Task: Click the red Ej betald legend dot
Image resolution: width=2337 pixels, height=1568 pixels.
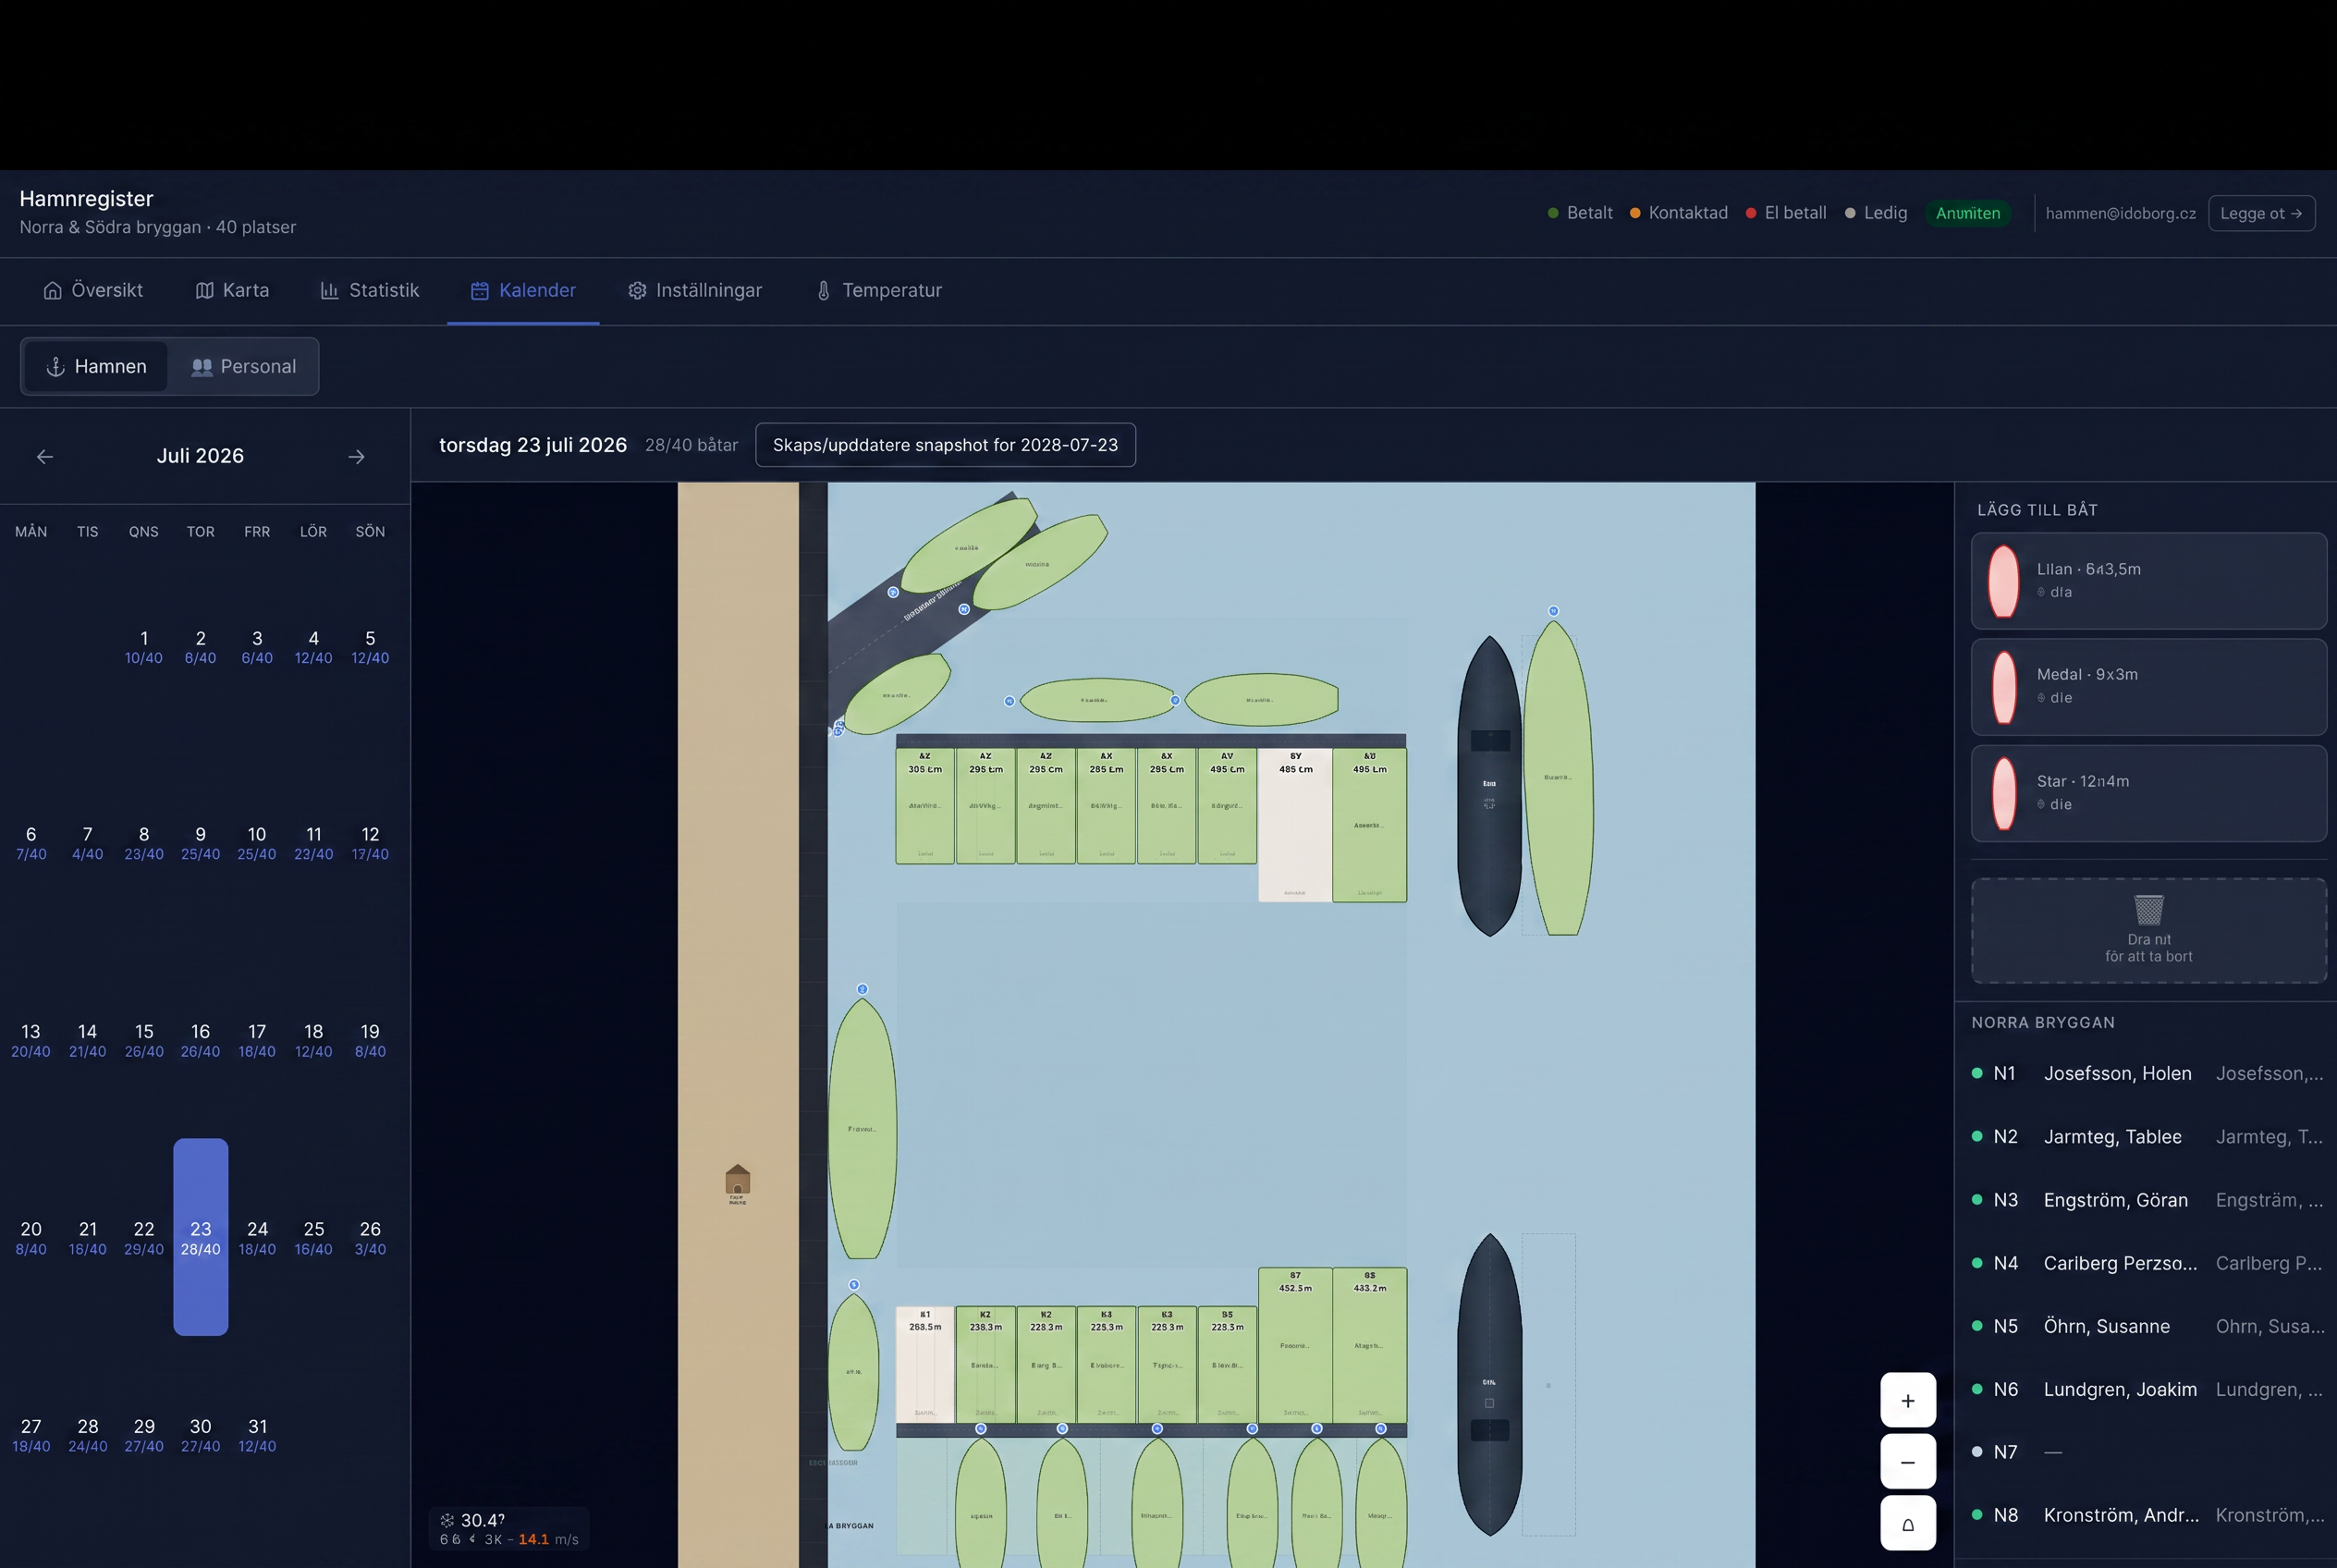Action: [x=1751, y=213]
